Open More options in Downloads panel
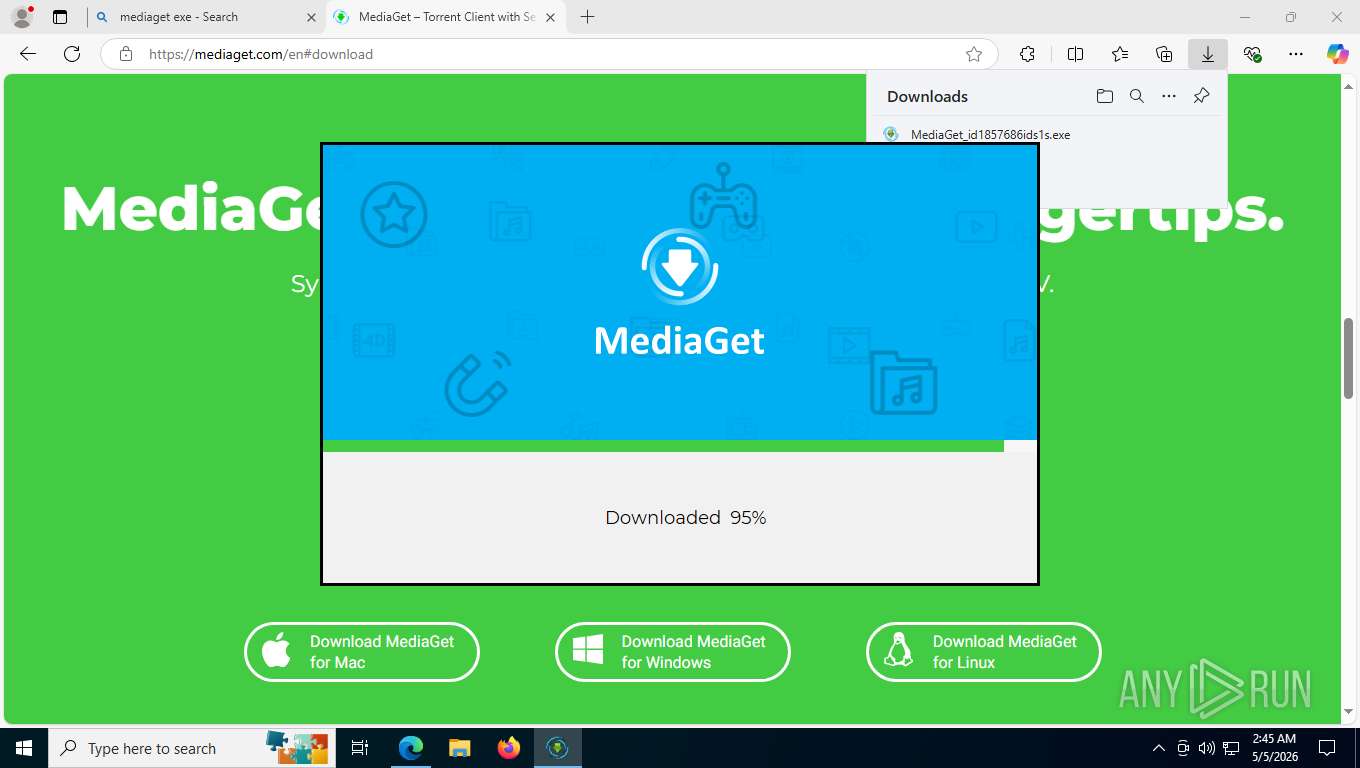 [x=1169, y=96]
